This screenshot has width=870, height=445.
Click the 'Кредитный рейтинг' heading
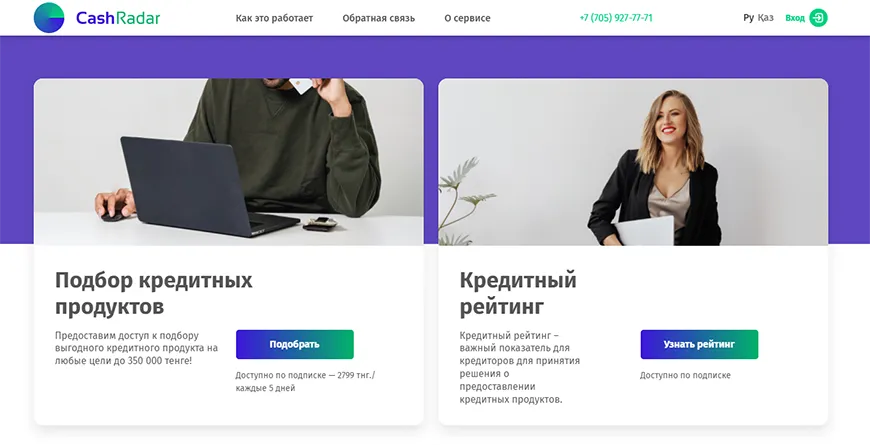pyautogui.click(x=518, y=294)
